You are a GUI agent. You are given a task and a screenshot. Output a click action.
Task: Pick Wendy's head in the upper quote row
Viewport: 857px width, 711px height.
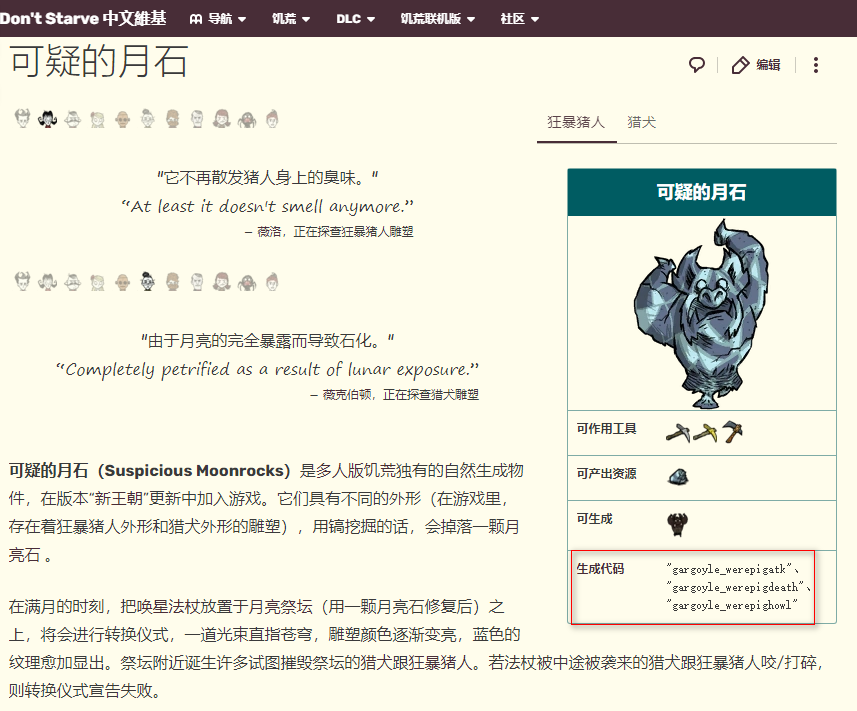coord(97,119)
